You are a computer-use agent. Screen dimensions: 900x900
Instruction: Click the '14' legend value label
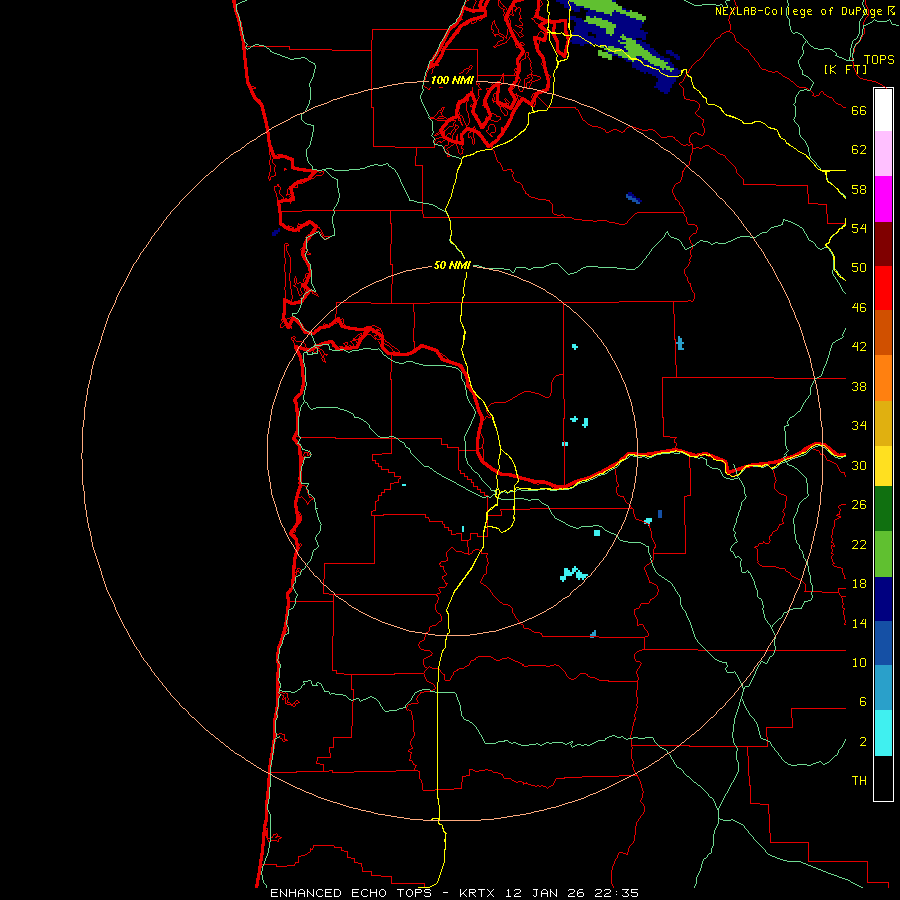tap(859, 623)
